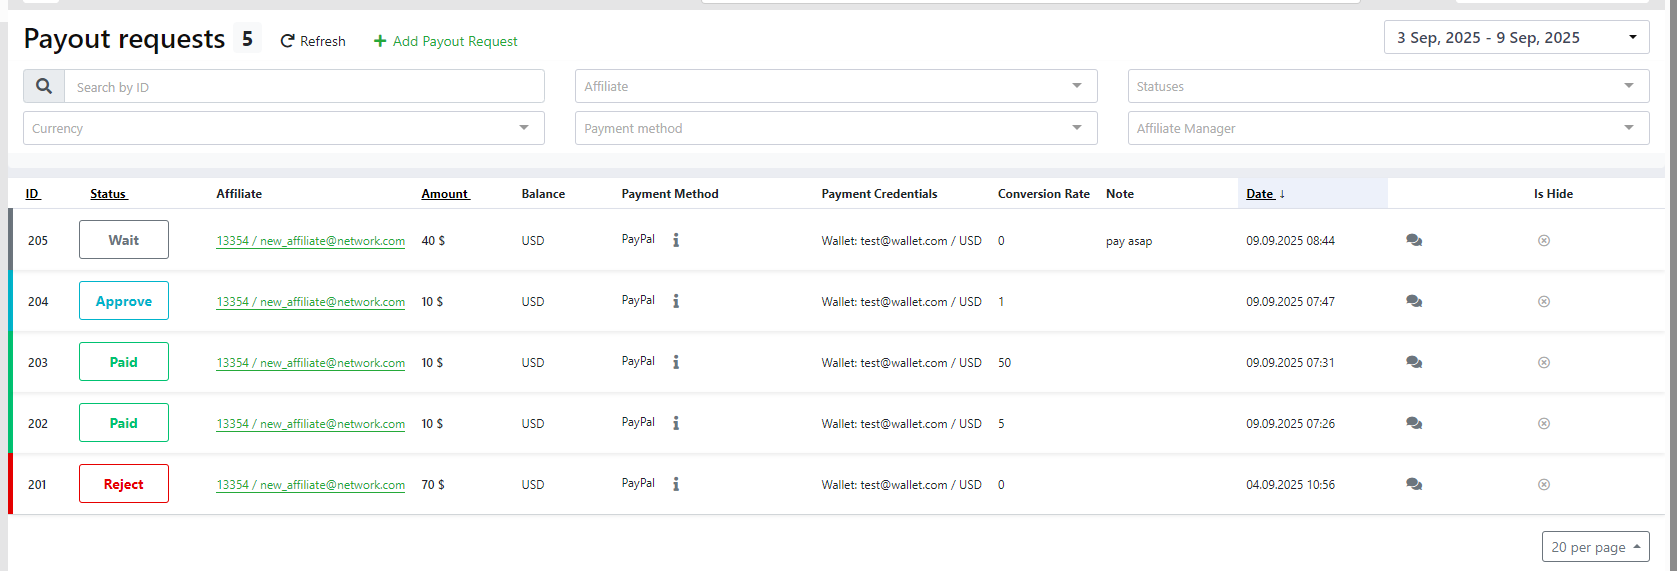
Task: Click the chat icon on row 203
Action: pos(1413,362)
